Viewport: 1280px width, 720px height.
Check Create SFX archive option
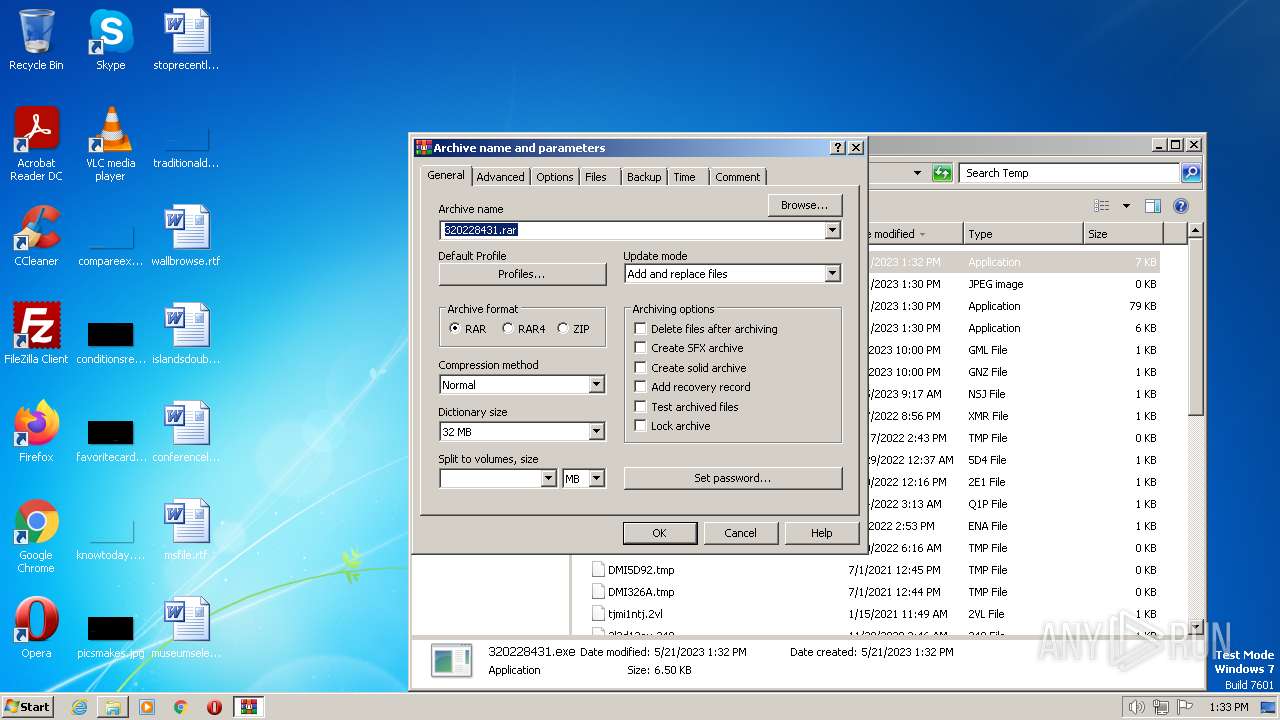641,348
